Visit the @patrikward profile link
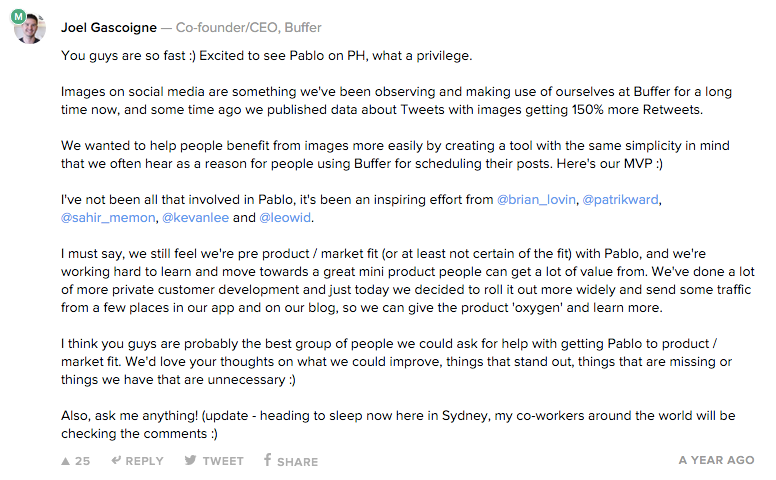Viewport: 776px width, 480px height. click(621, 199)
